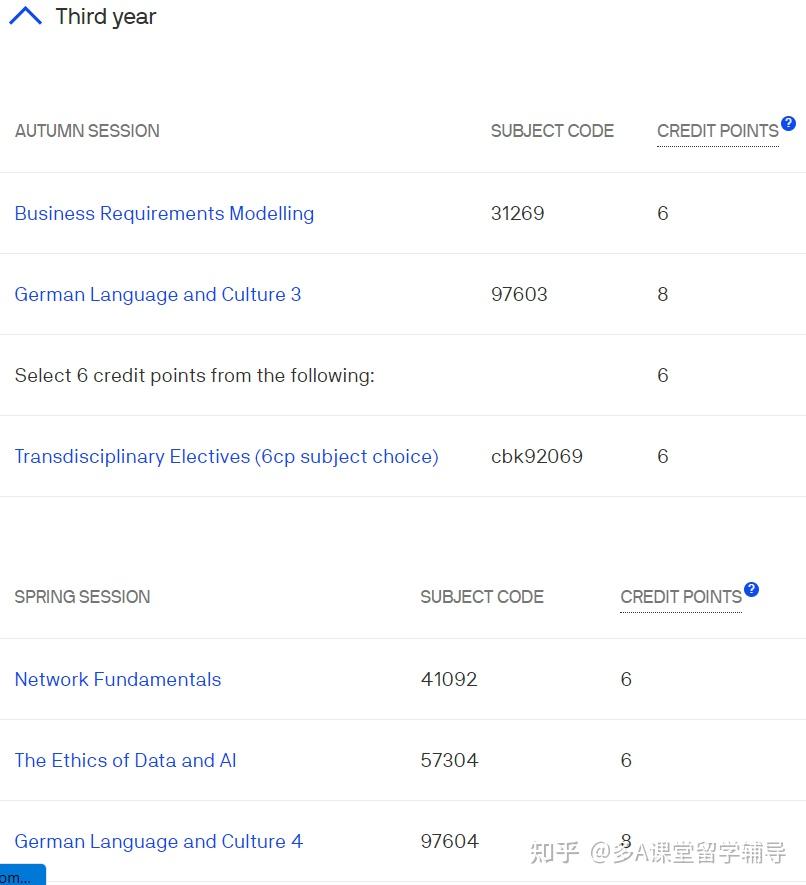The height and width of the screenshot is (885, 806).
Task: Click the Spring Session column header
Action: pos(82,597)
